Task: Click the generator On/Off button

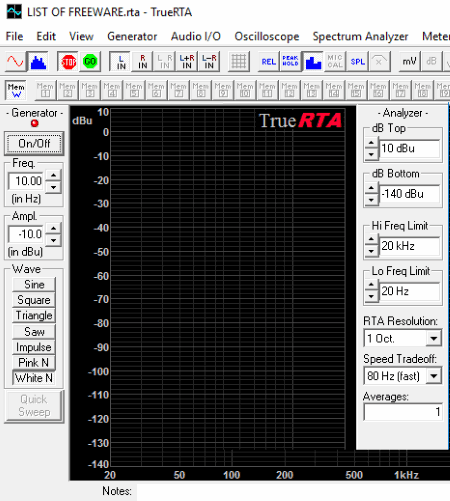Action: pos(34,143)
